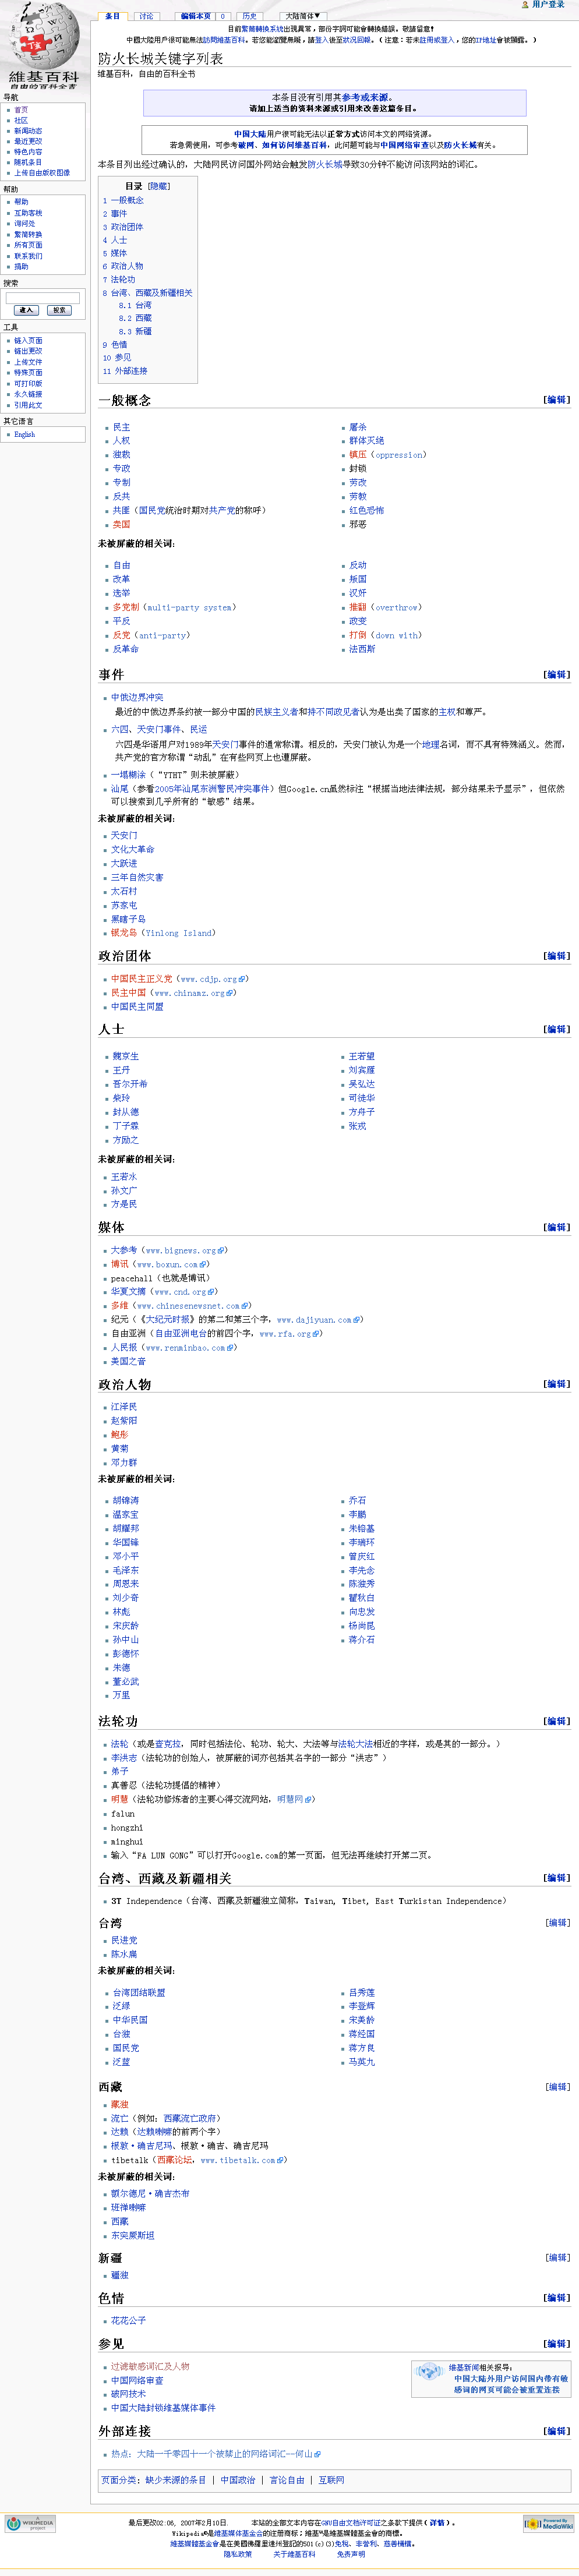579x2576 pixels.
Task: Open the 美国之音 link under 媒体
Action: [x=128, y=1362]
